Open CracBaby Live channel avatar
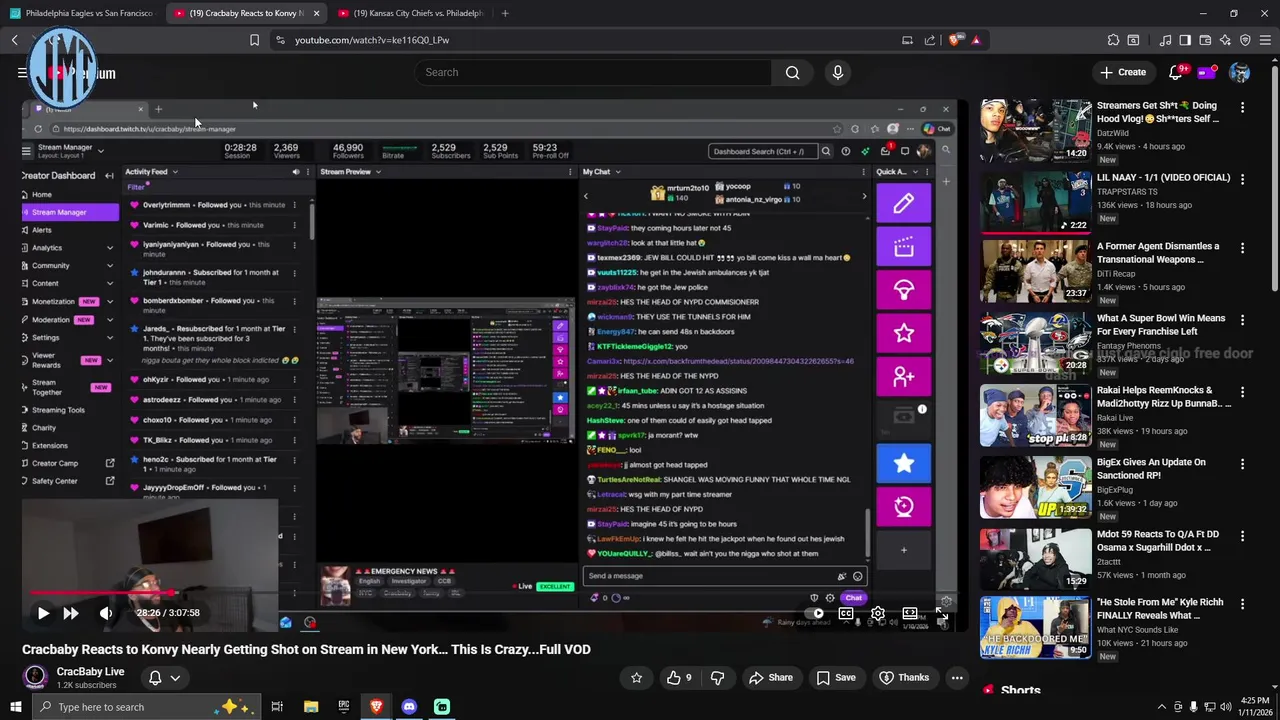 (x=35, y=677)
